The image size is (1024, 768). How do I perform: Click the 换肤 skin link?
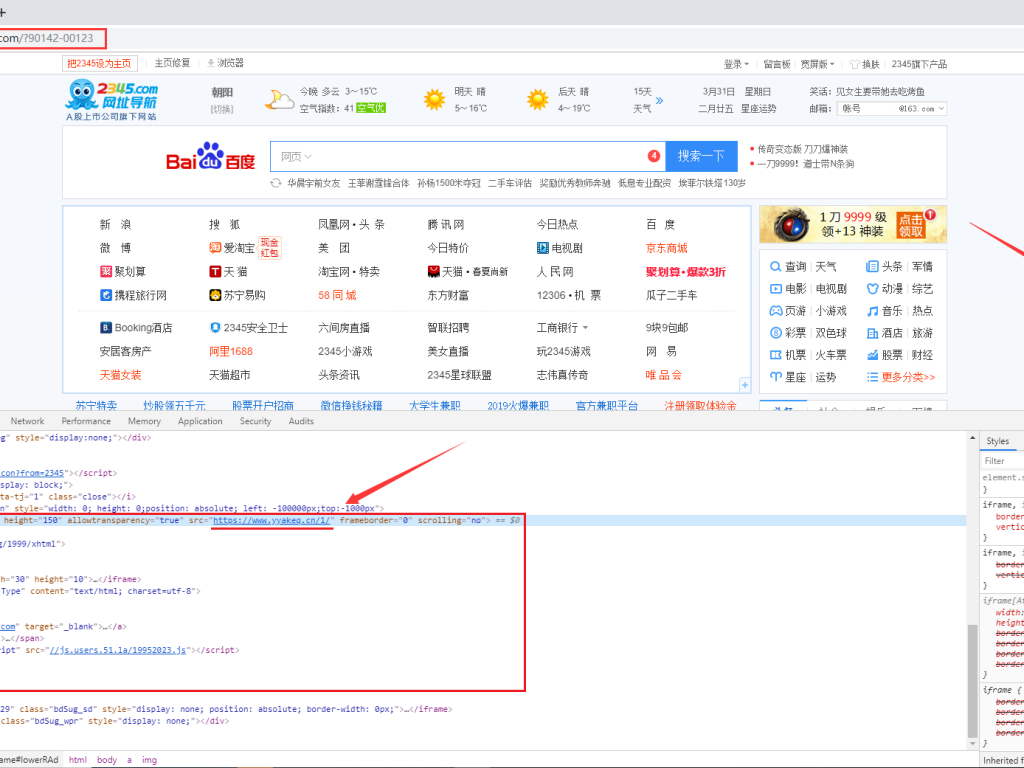point(865,64)
